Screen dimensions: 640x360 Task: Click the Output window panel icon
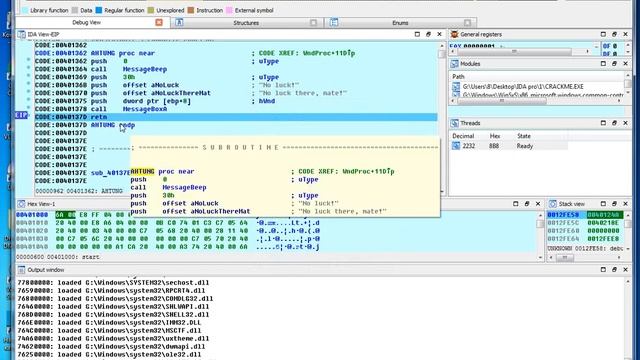coord(21,270)
